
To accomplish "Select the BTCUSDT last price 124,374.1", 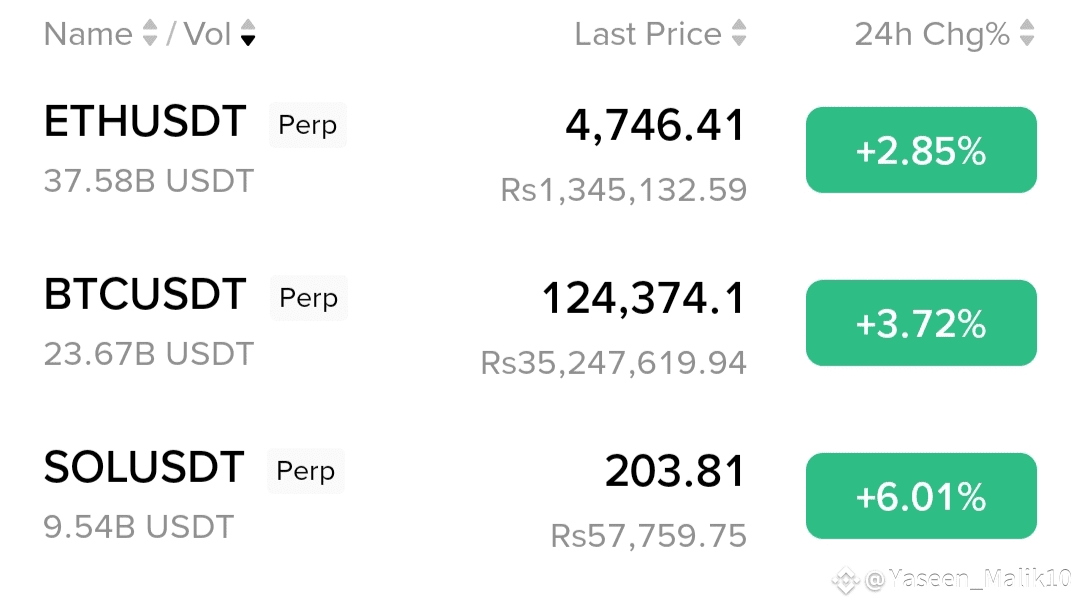I will pos(644,299).
